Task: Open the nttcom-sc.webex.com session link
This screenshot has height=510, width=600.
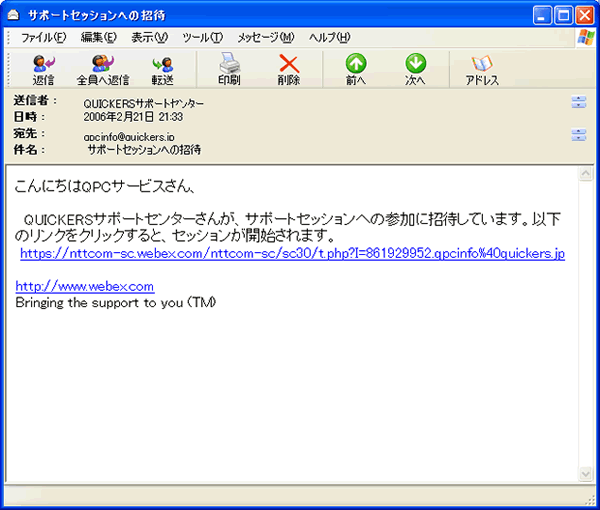Action: [292, 253]
